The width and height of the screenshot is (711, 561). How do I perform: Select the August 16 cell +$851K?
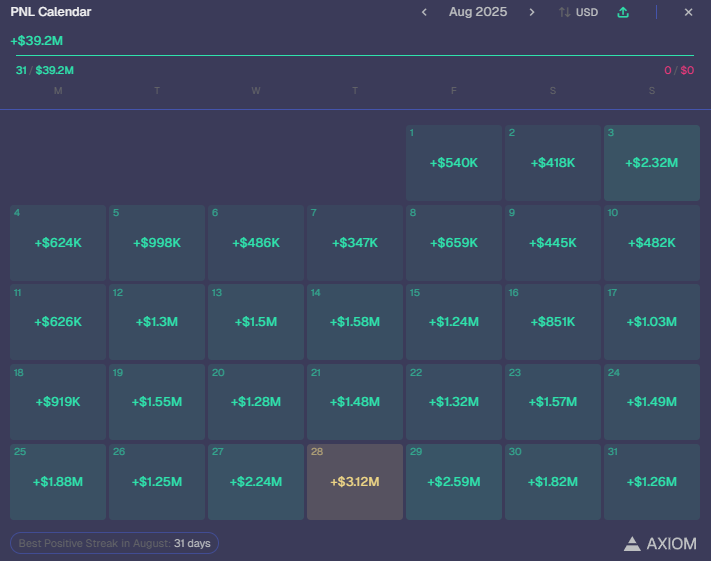click(553, 322)
